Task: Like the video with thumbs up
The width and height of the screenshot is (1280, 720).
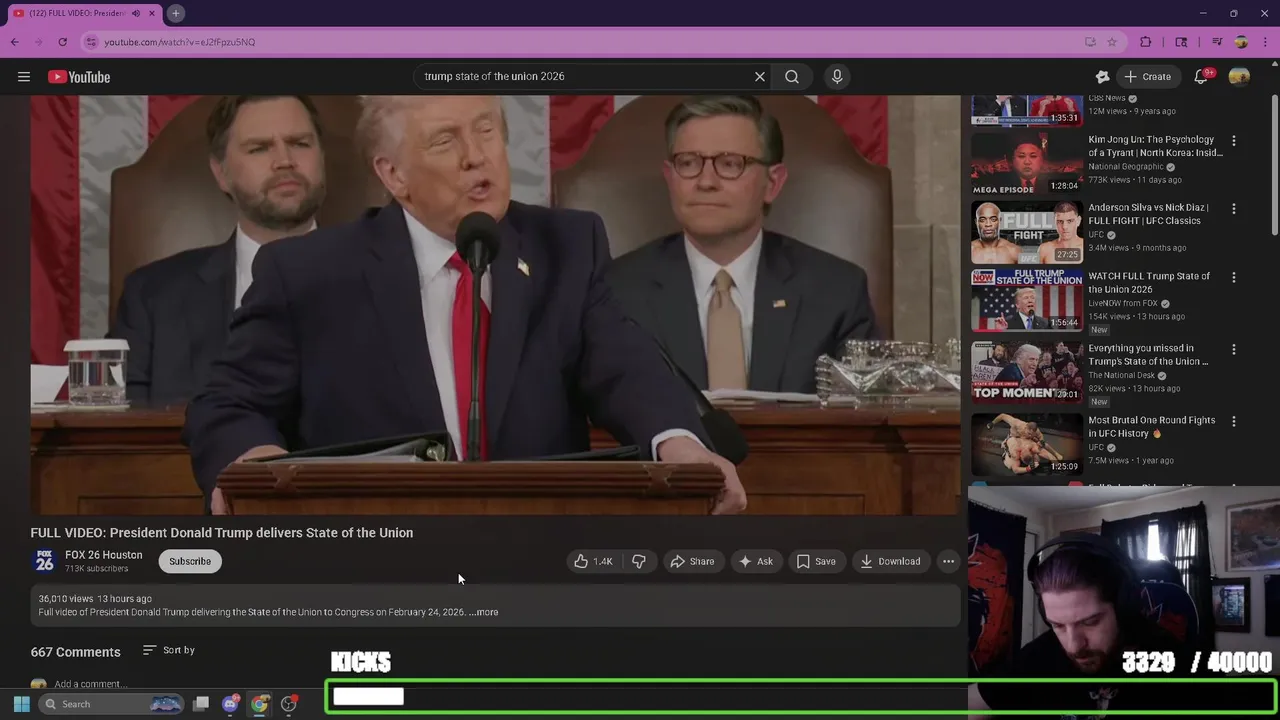Action: click(593, 561)
